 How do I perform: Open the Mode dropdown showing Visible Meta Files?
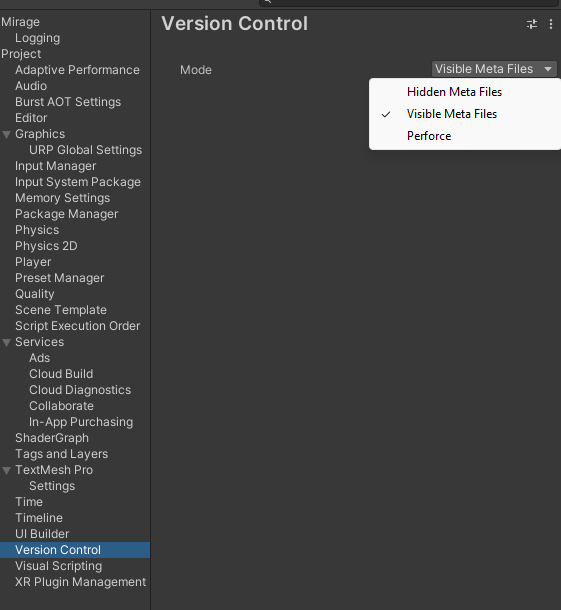(x=494, y=69)
